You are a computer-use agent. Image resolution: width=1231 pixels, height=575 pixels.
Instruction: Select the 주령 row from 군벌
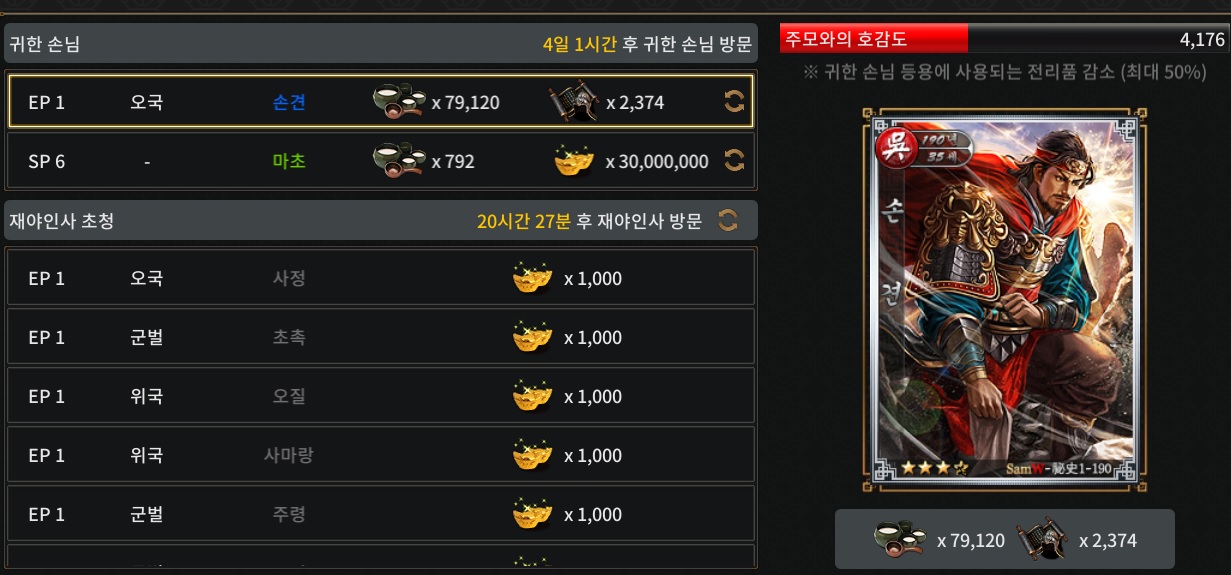[380, 514]
